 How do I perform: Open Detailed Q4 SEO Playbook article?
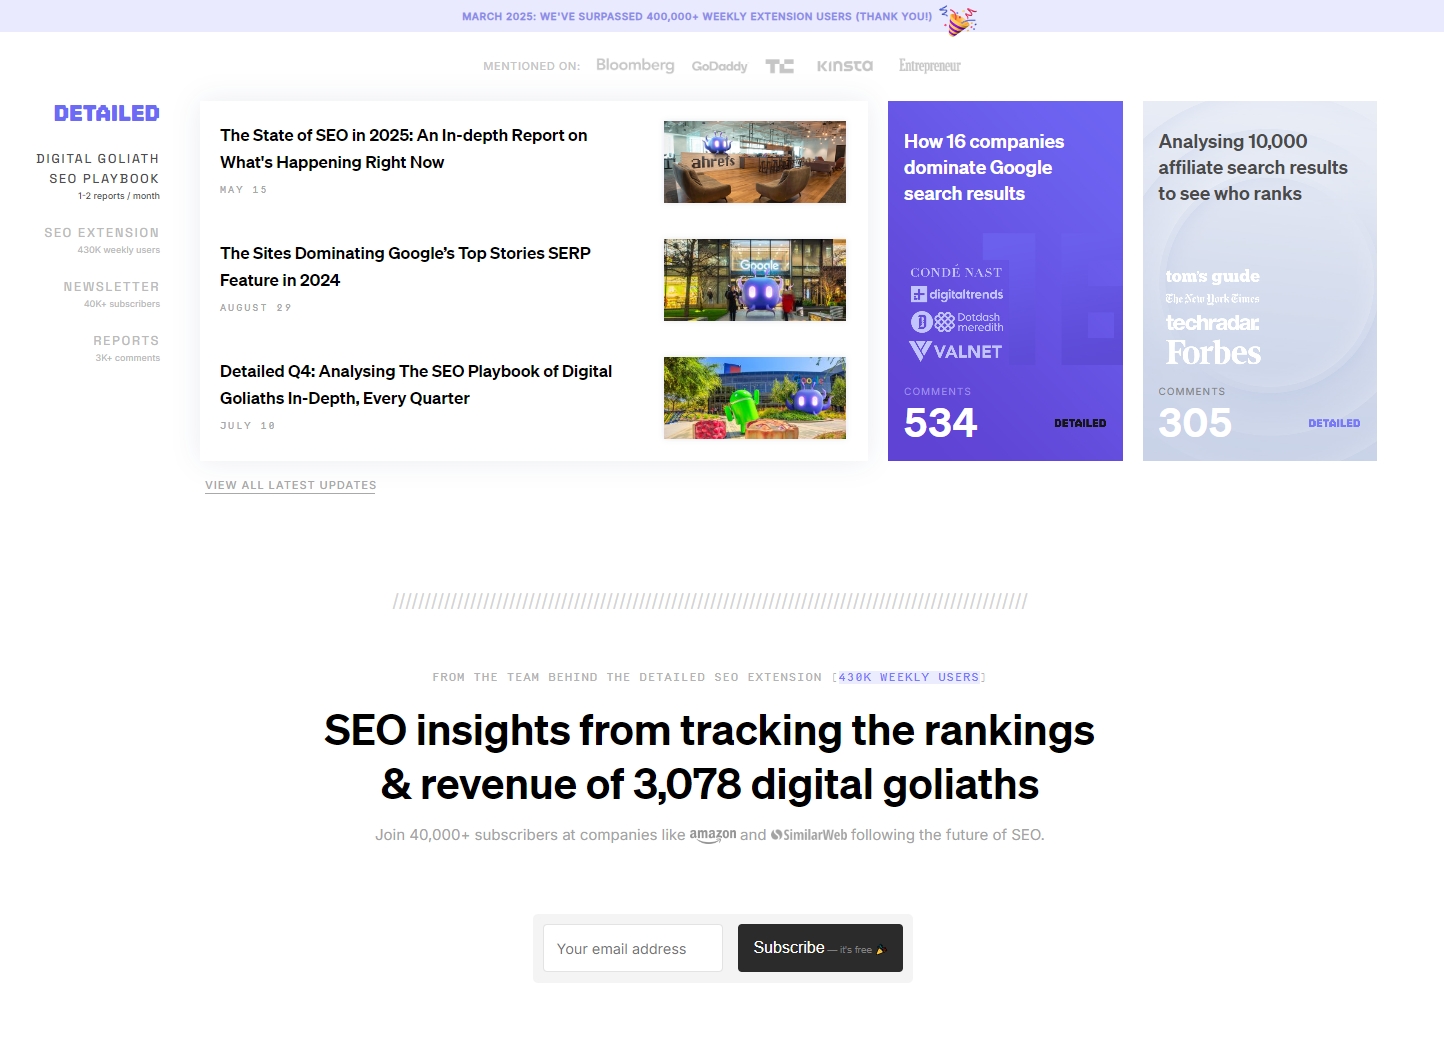[x=416, y=384]
